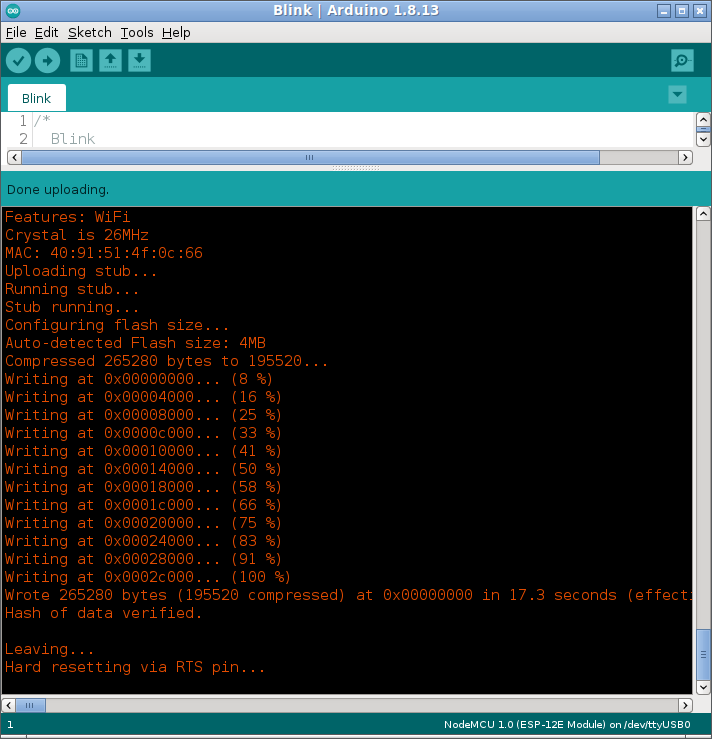Image resolution: width=712 pixels, height=739 pixels.
Task: Click 'Compressed 265280 bytes to 195520...' line
Action: 166,361
